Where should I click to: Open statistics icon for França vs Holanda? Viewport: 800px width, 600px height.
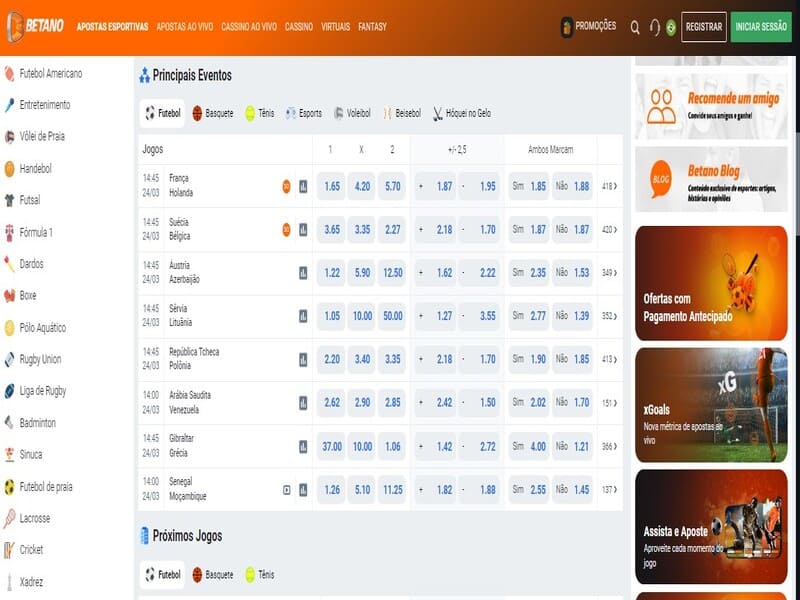tap(303, 186)
